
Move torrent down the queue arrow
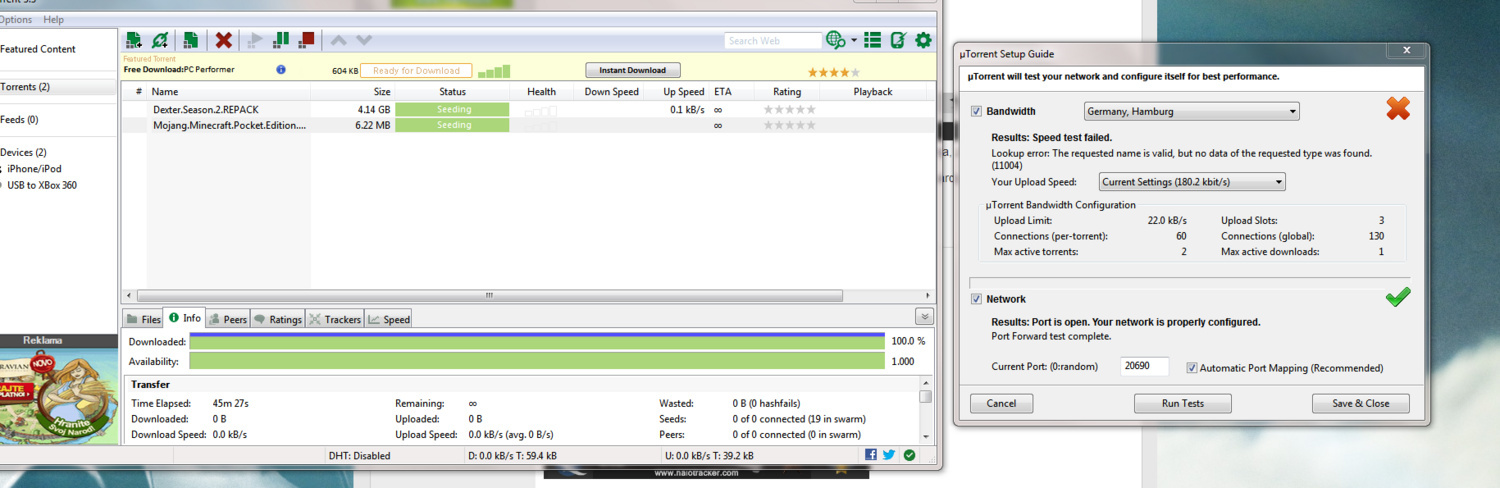click(x=364, y=40)
